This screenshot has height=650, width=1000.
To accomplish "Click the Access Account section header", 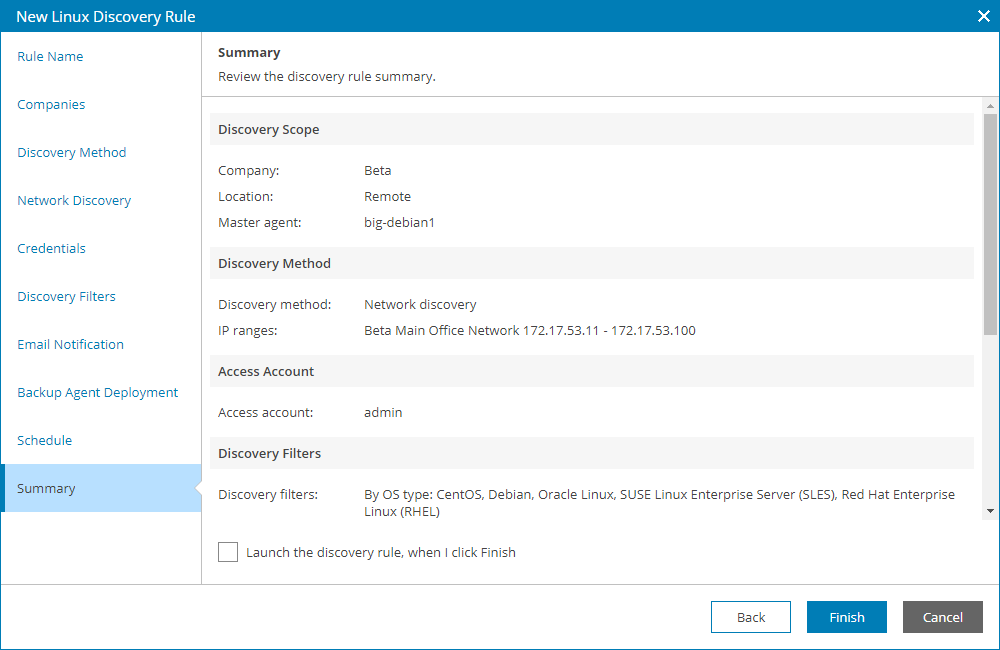I will pyautogui.click(x=266, y=371).
